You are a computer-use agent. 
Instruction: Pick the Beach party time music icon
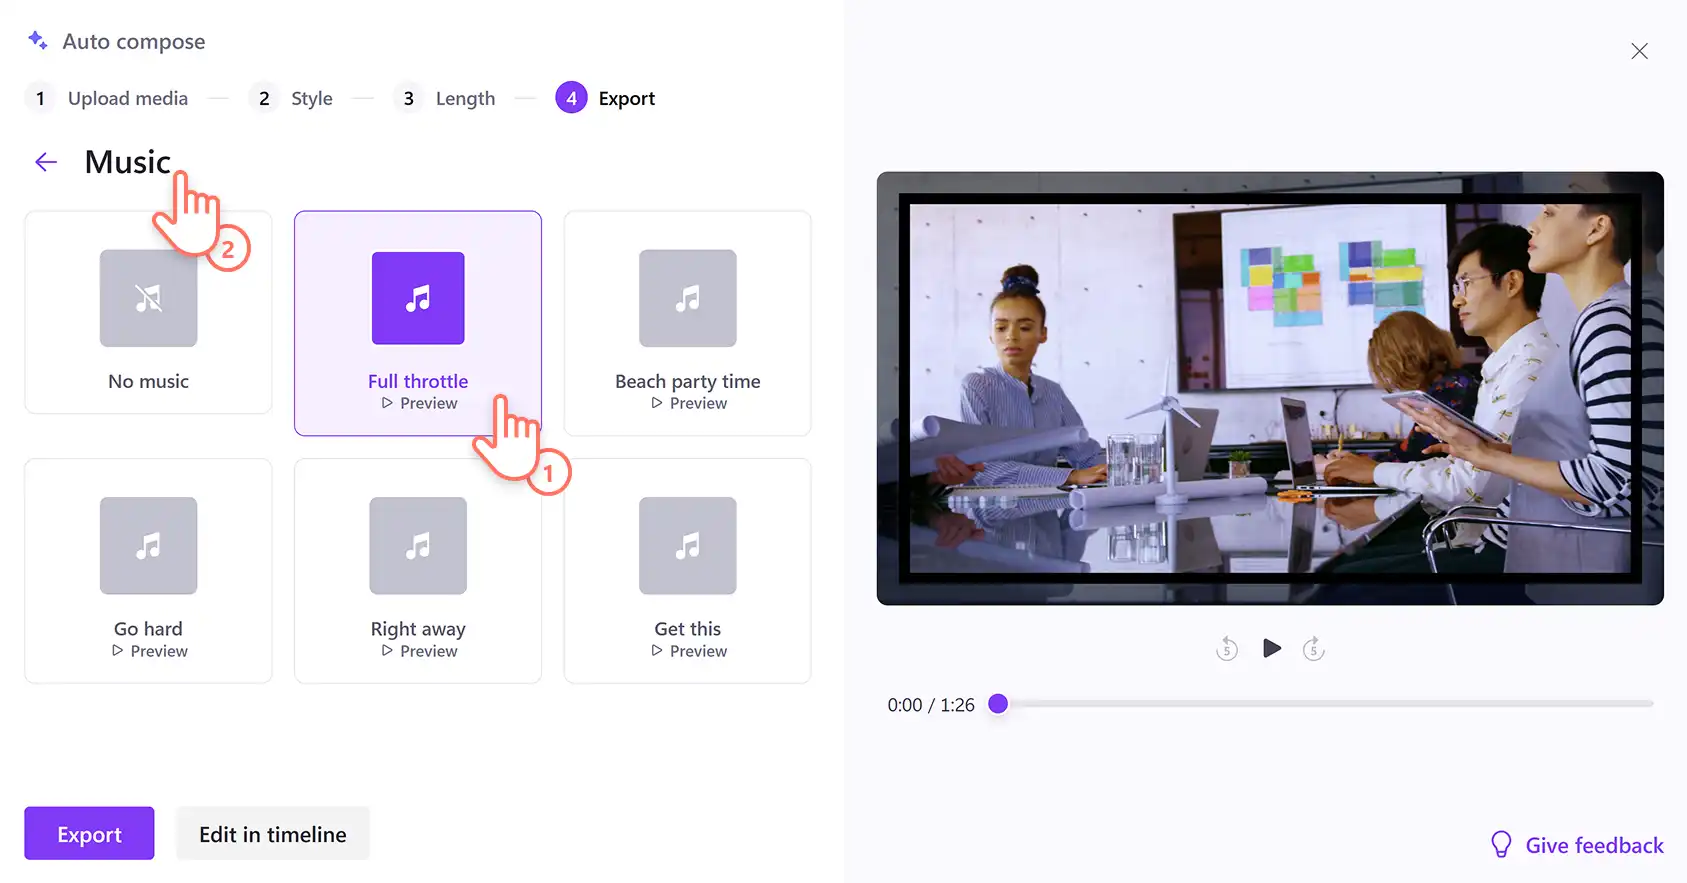688,298
